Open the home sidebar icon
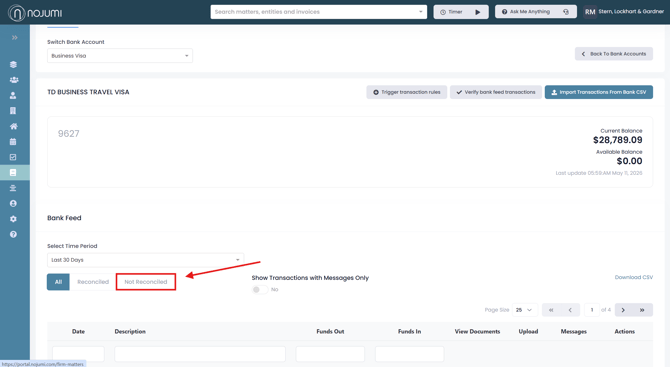This screenshot has width=670, height=367. tap(14, 126)
